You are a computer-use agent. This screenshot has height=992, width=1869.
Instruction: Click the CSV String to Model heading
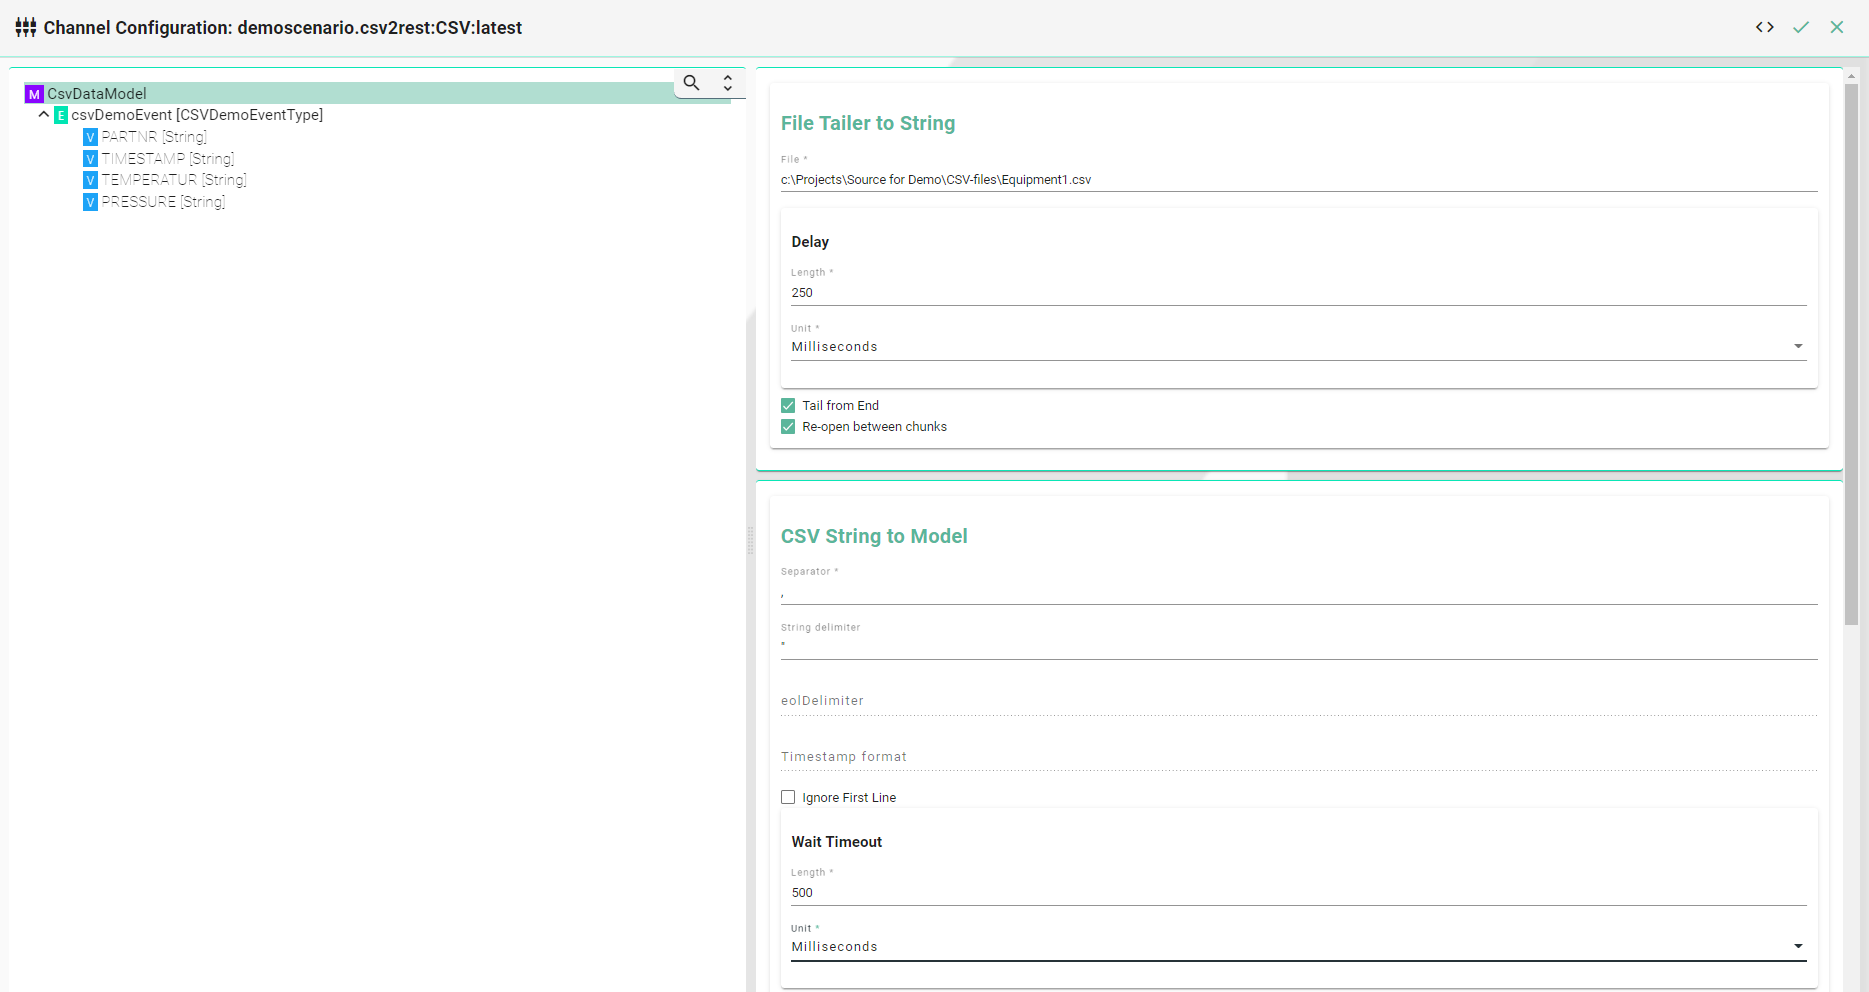coord(874,536)
